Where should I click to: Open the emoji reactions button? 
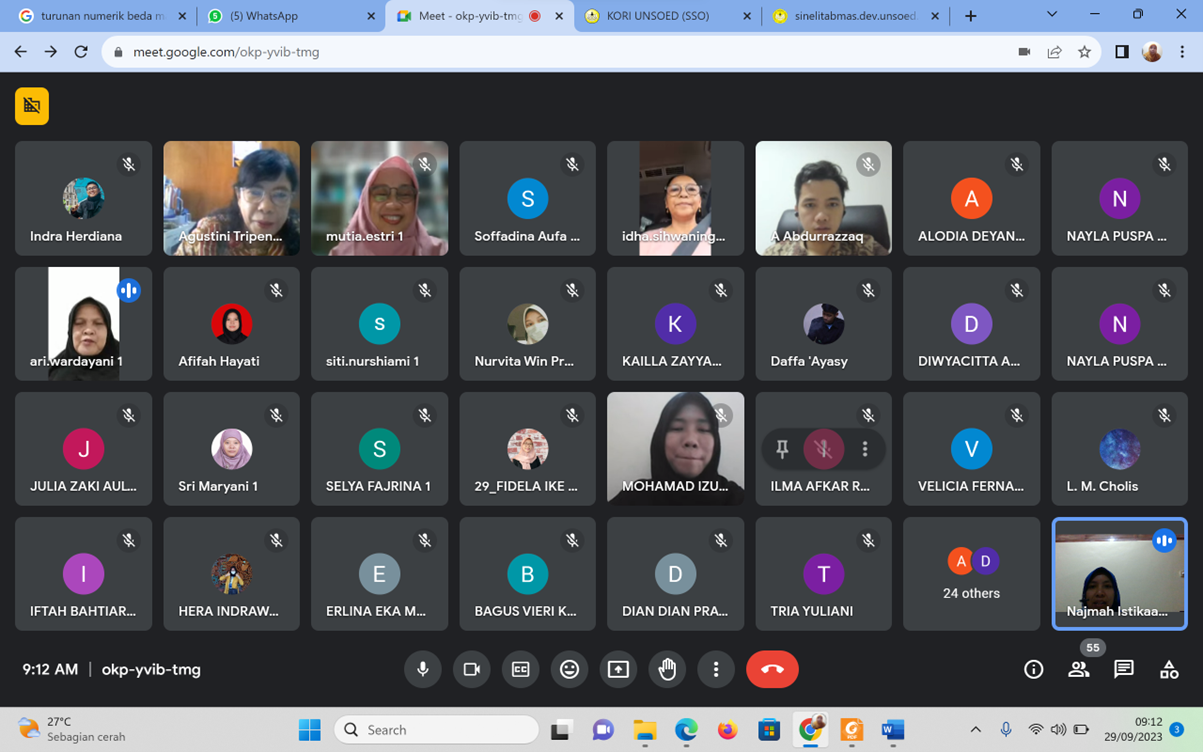pyautogui.click(x=569, y=669)
